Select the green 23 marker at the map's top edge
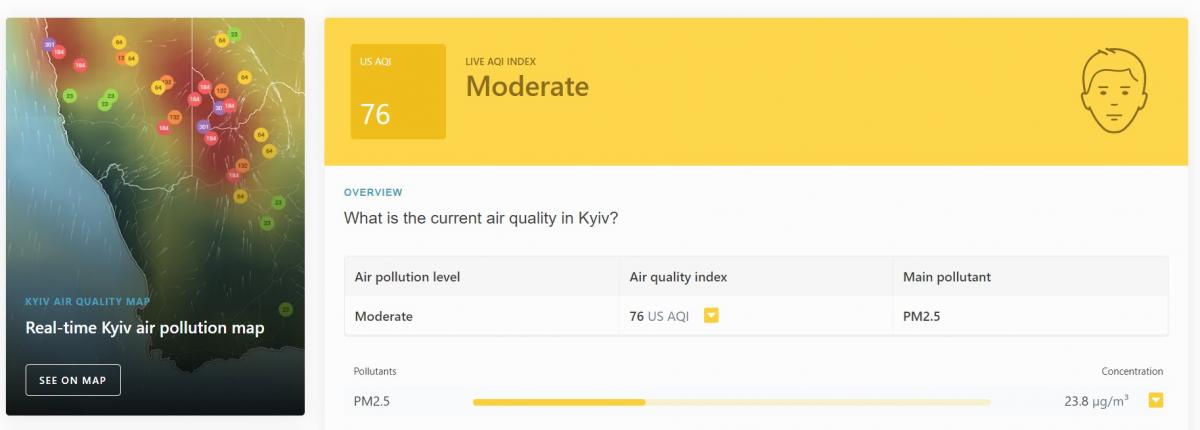1200x430 pixels. 234,34
